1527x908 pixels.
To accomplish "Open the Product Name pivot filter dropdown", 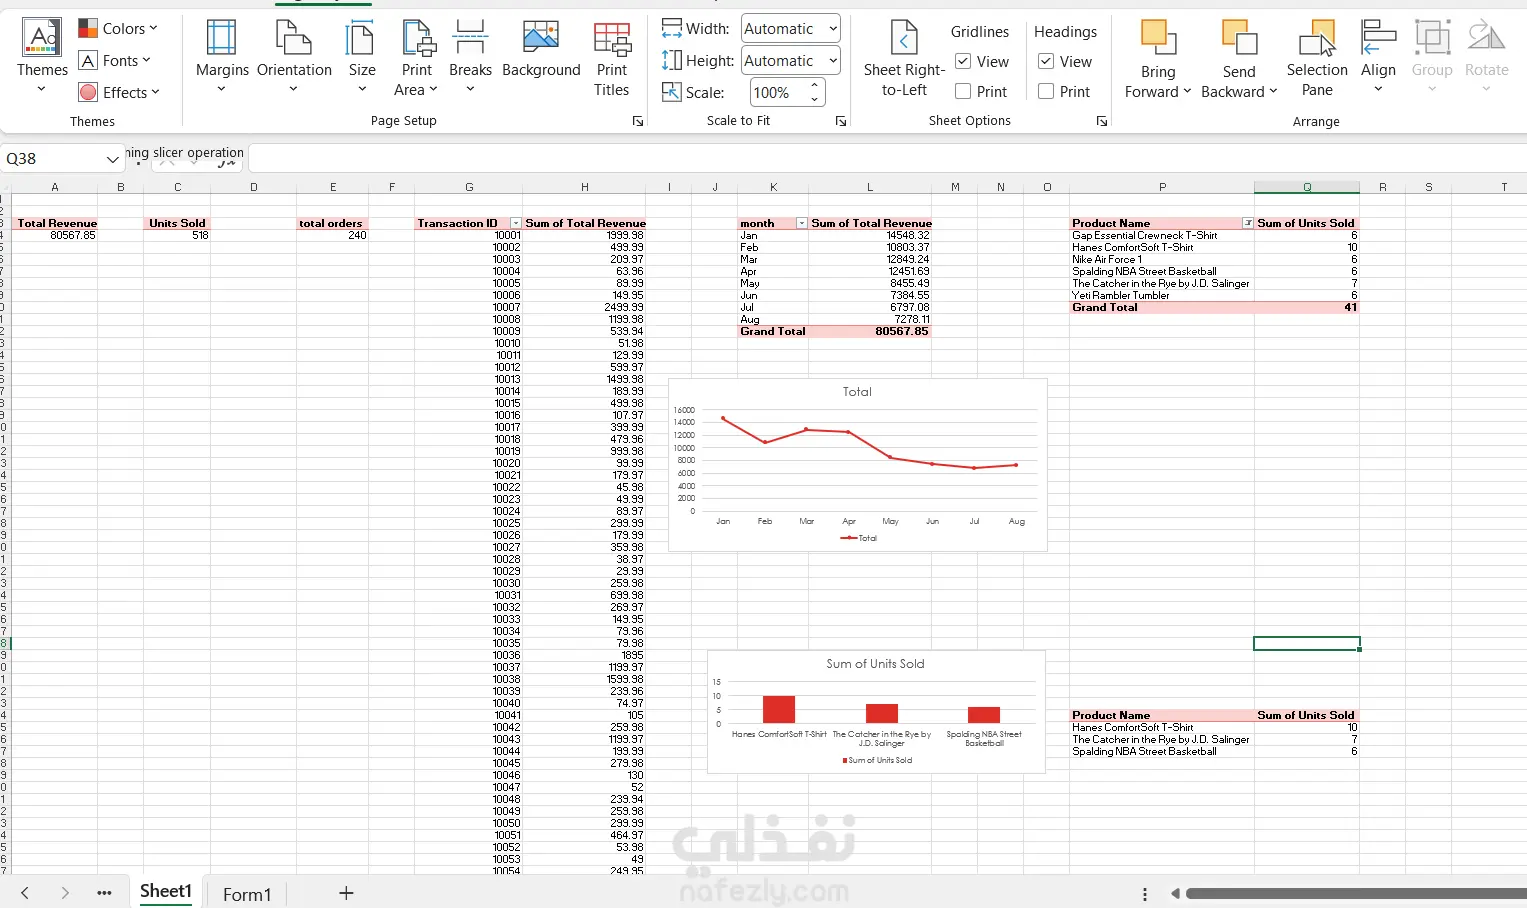I will [1247, 223].
